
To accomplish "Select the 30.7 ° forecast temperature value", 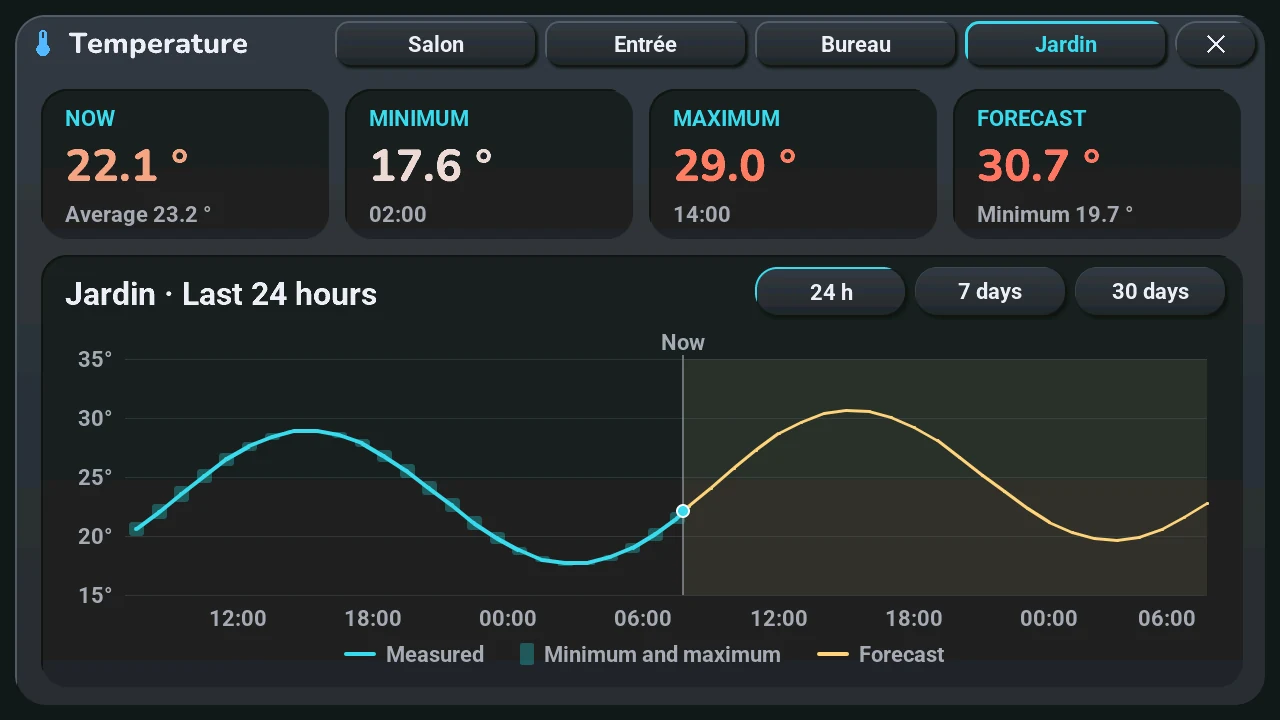I will click(1039, 165).
